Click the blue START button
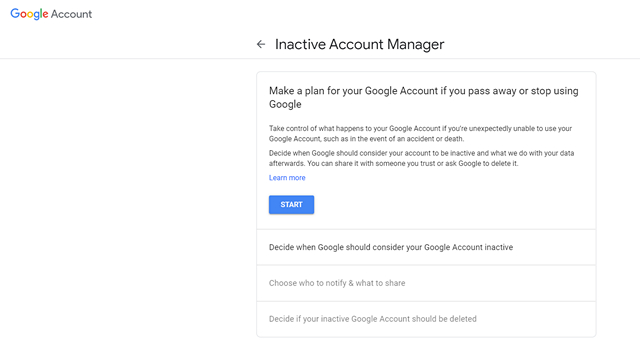Viewport: 640px width, 360px height. coord(291,204)
